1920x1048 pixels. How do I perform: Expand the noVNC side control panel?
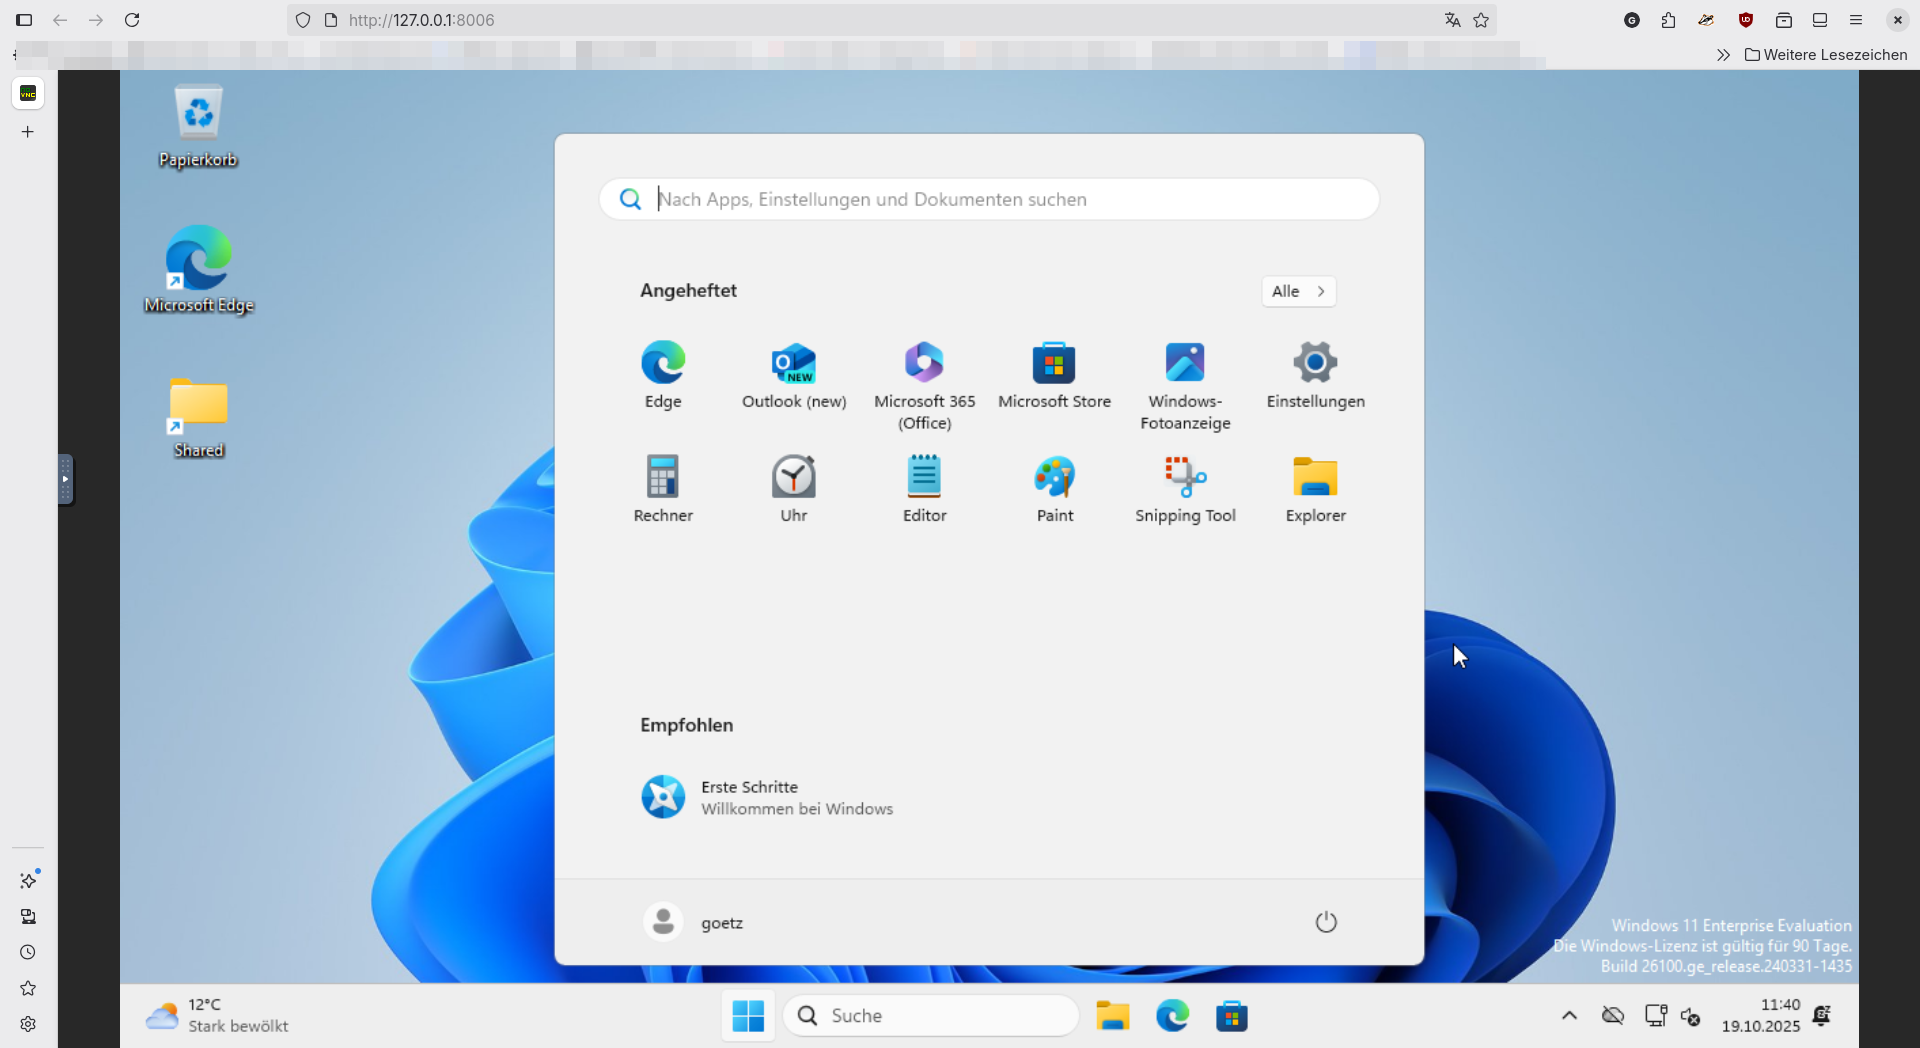click(x=65, y=480)
